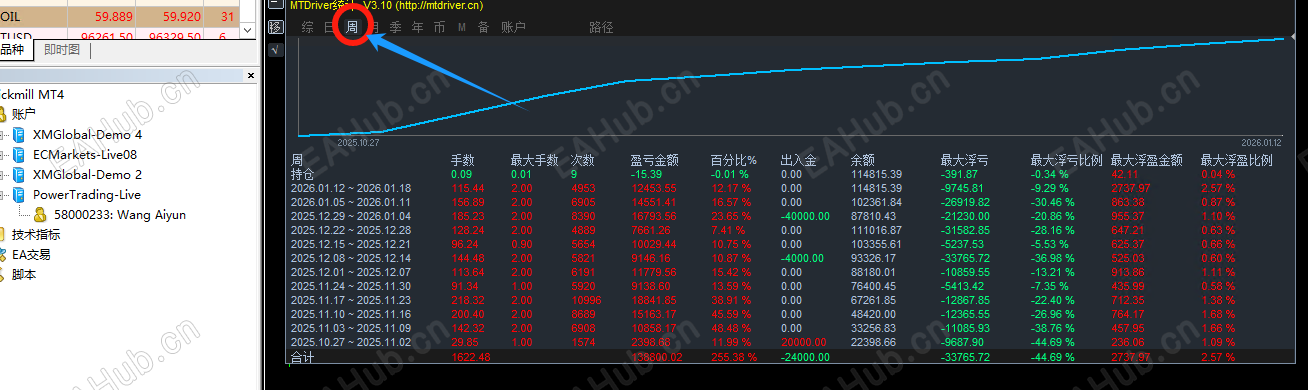
Task: Click server icon beside XMGlobal-Demo 4
Action: click(19, 134)
